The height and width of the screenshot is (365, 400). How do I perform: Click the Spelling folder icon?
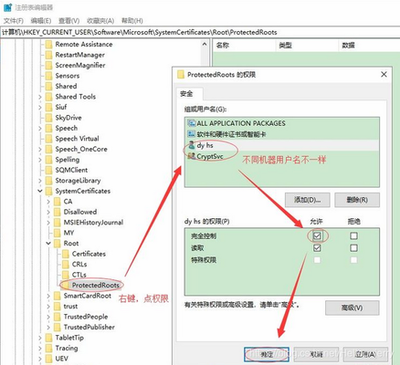click(49, 160)
